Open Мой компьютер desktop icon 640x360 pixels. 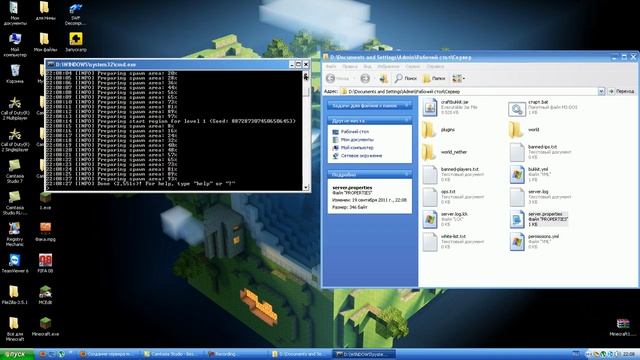(x=15, y=45)
